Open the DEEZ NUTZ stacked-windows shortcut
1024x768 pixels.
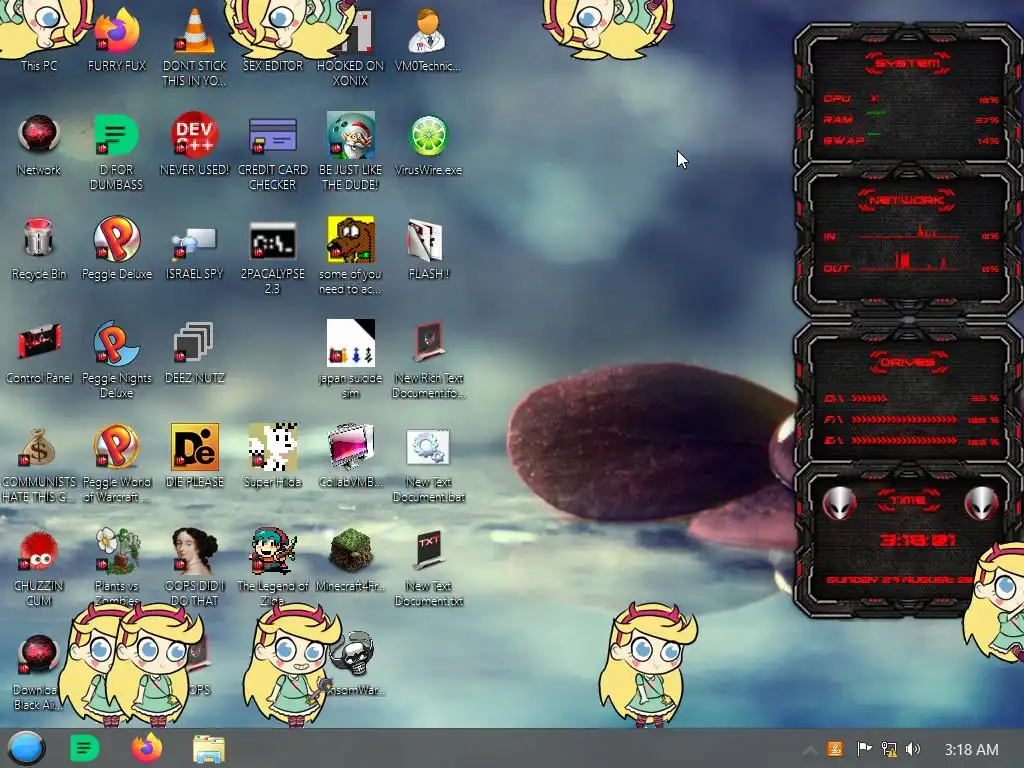194,342
